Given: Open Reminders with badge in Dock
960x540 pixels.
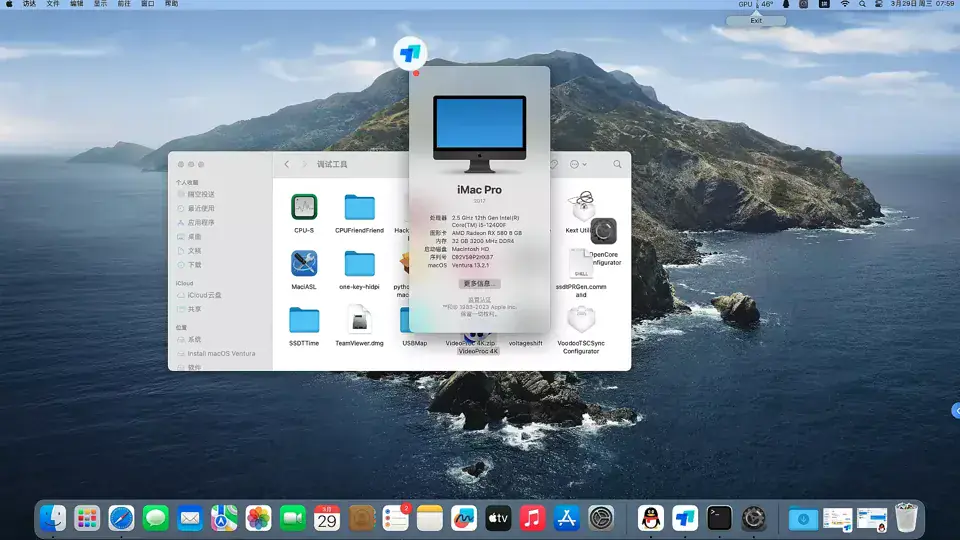Looking at the screenshot, I should [x=396, y=519].
